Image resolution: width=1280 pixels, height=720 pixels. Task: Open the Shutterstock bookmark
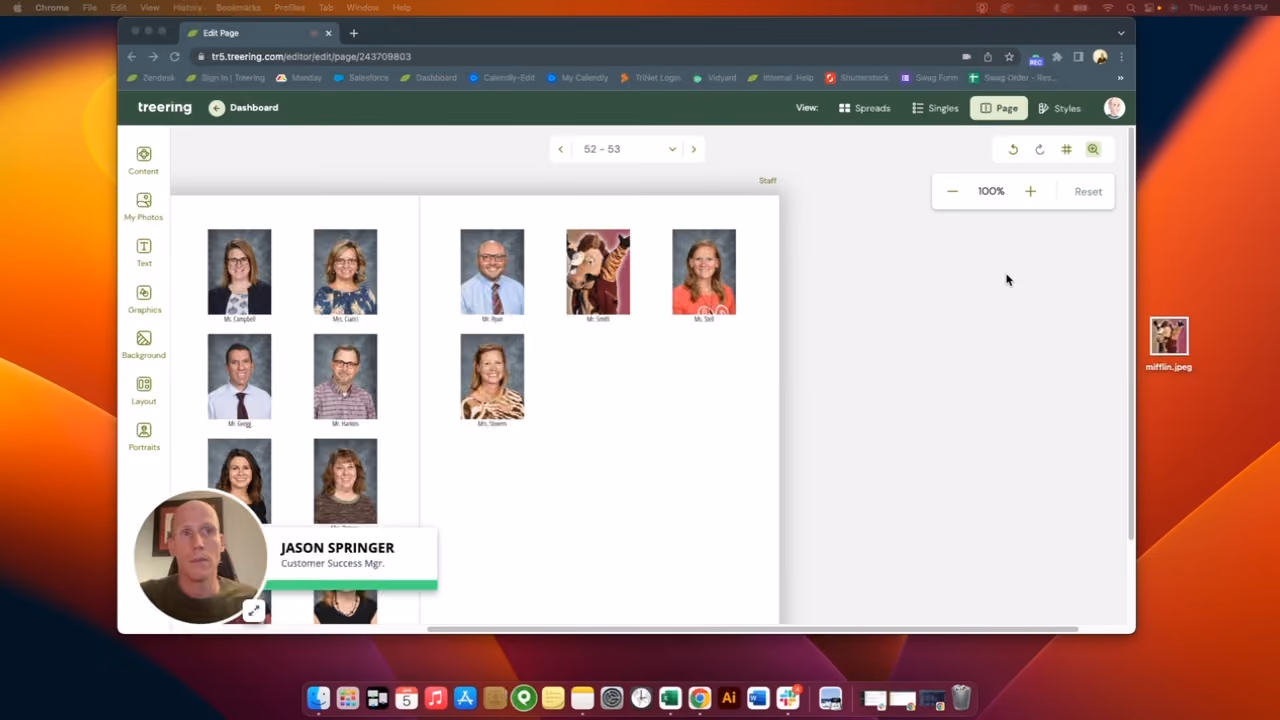click(857, 78)
